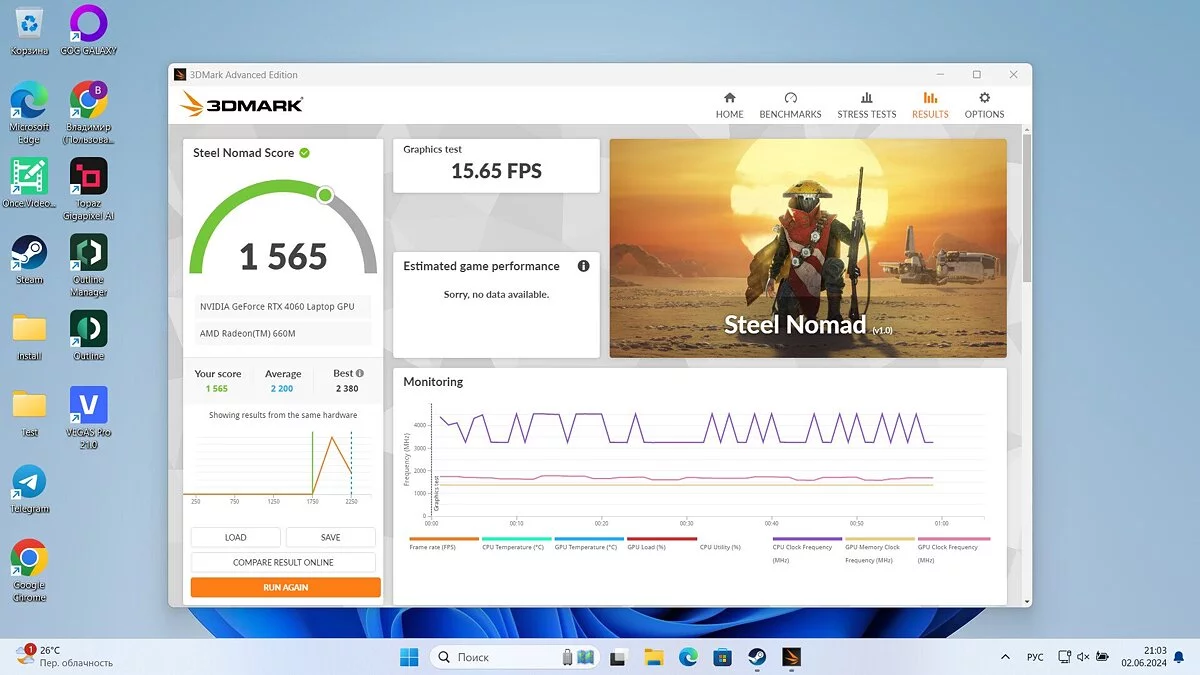1200x675 pixels.
Task: Click the Test folder on the desktop
Action: coord(30,413)
